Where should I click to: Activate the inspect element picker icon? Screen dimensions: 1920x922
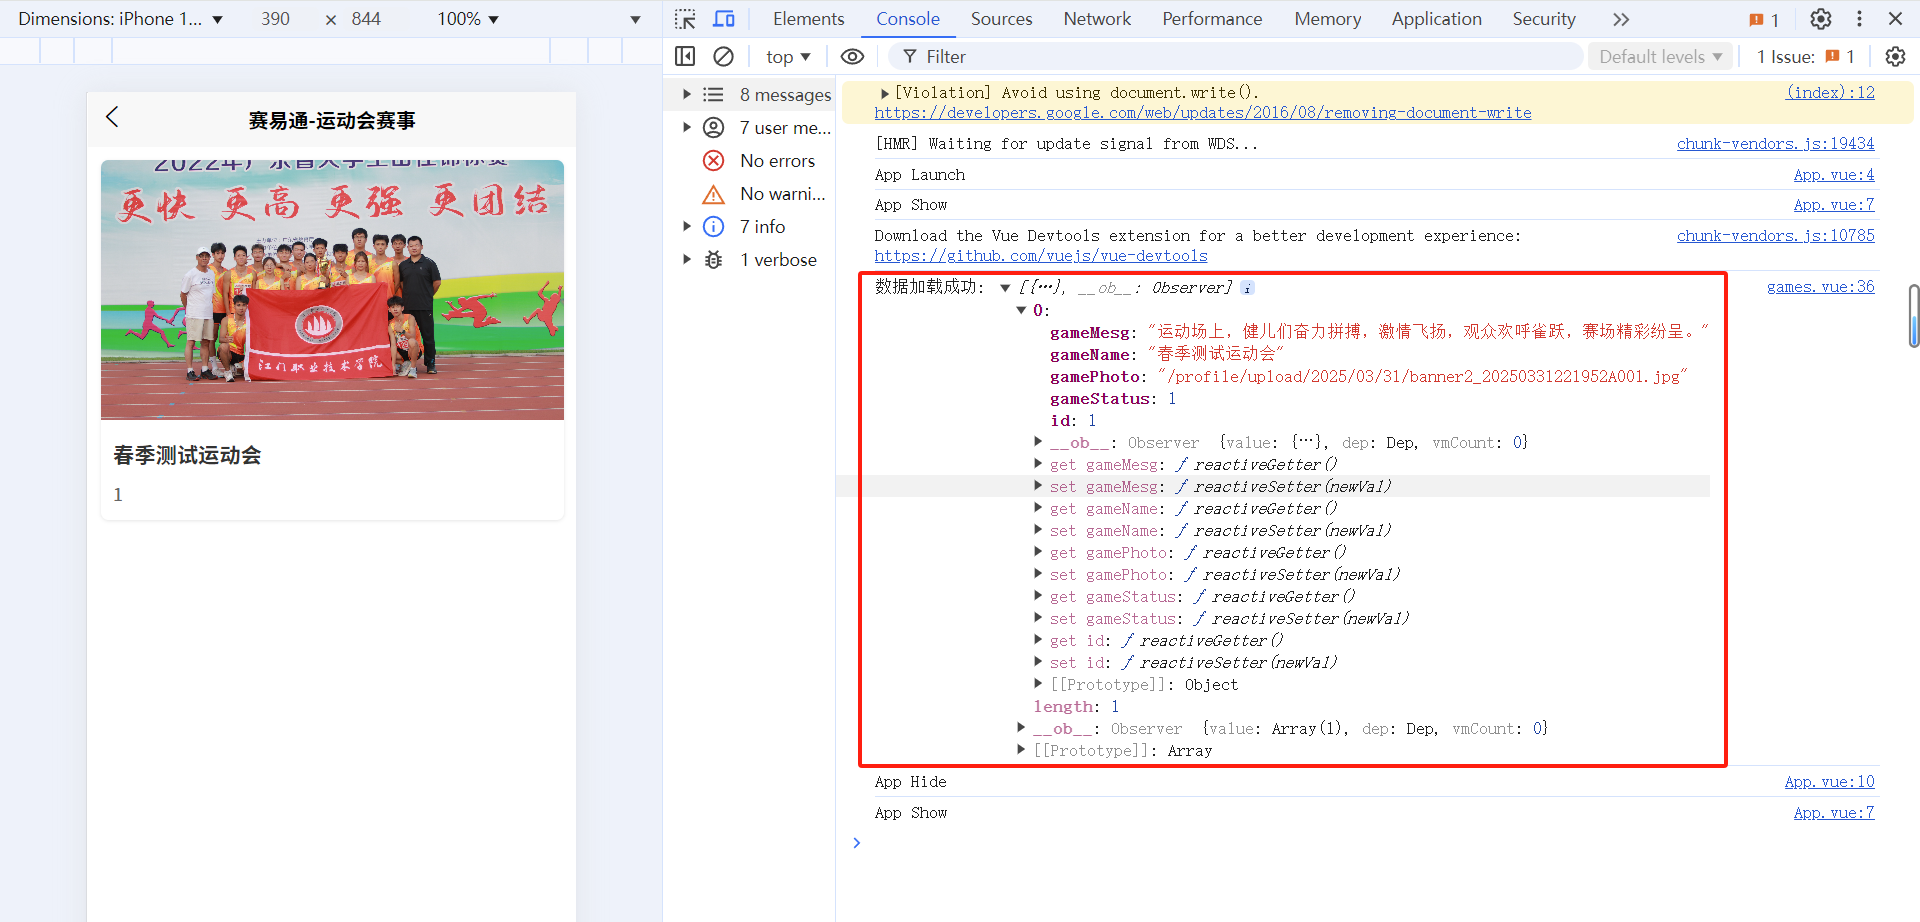(685, 19)
